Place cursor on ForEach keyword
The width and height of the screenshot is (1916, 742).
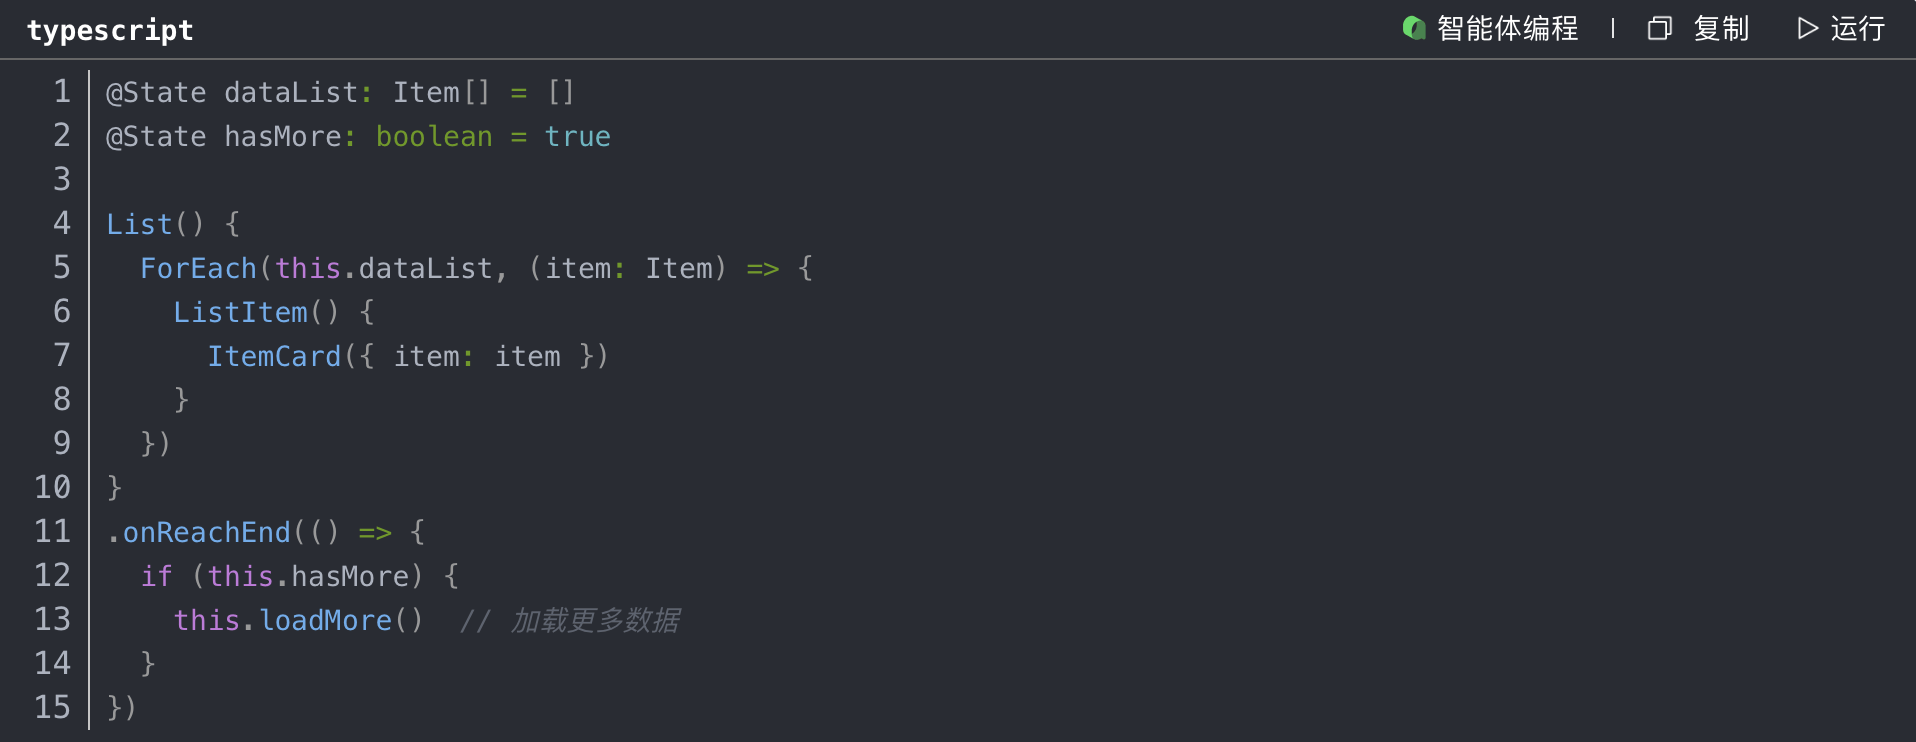click(198, 268)
